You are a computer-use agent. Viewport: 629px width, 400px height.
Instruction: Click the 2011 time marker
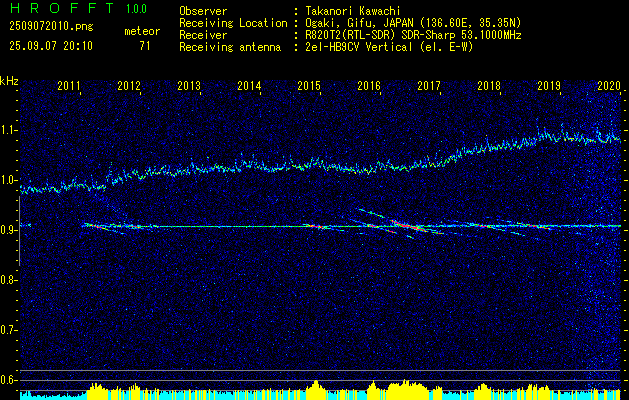point(69,85)
